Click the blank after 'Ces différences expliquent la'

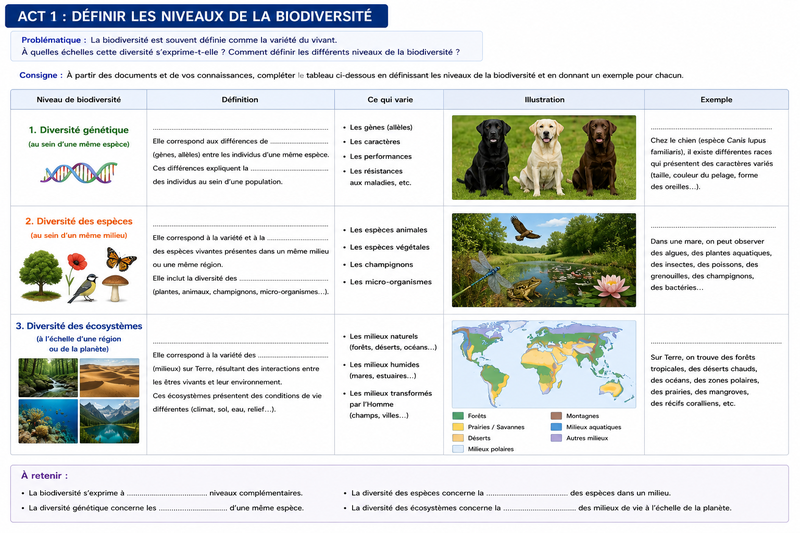[289, 169]
